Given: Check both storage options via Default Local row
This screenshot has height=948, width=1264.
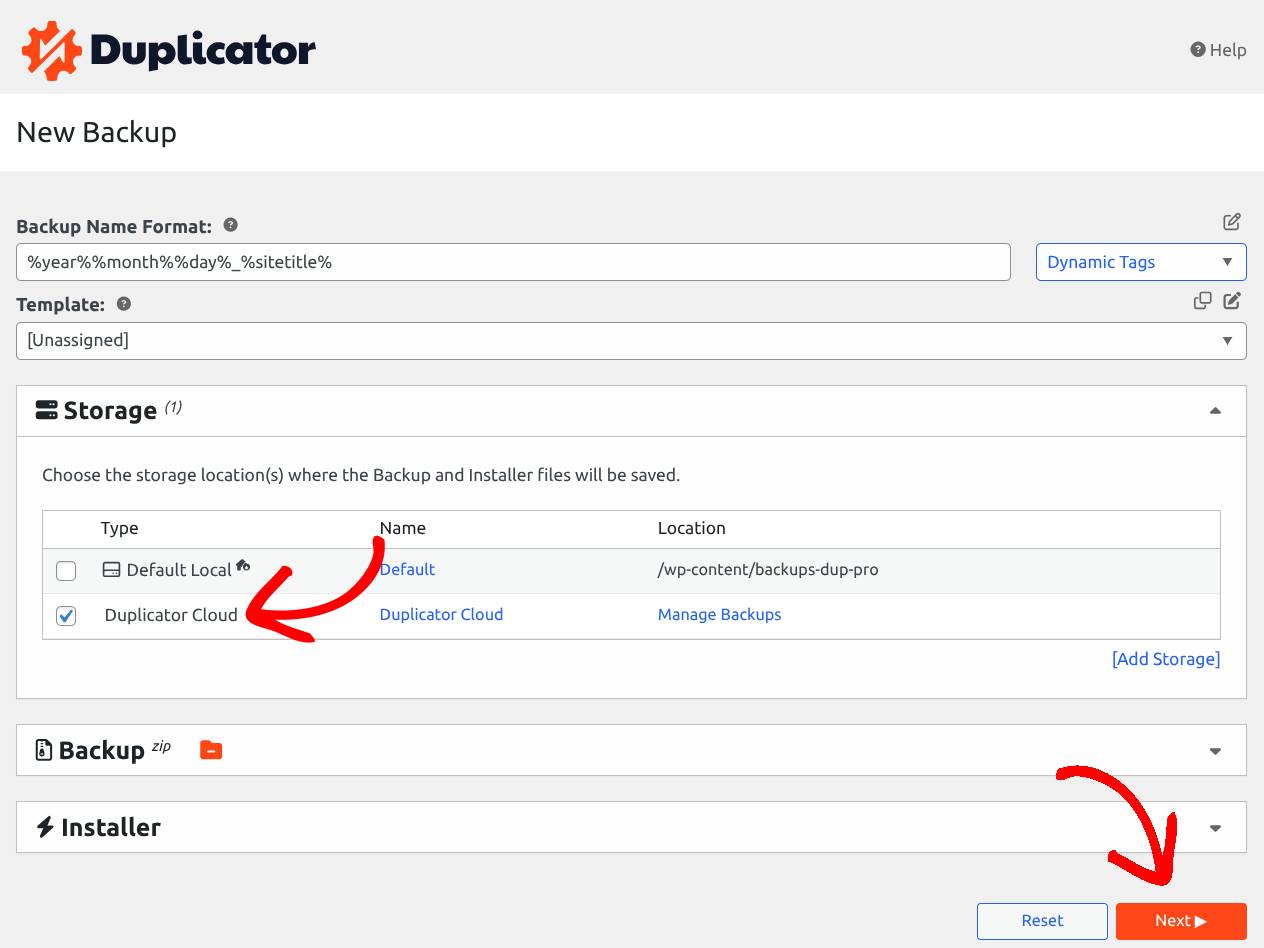Looking at the screenshot, I should click(x=65, y=570).
